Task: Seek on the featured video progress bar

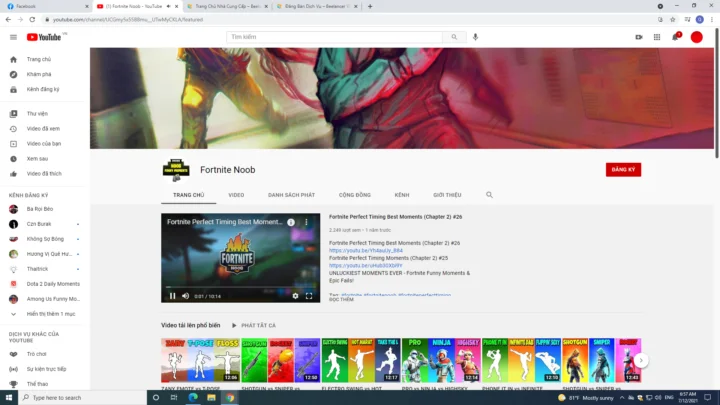Action: pos(240,287)
